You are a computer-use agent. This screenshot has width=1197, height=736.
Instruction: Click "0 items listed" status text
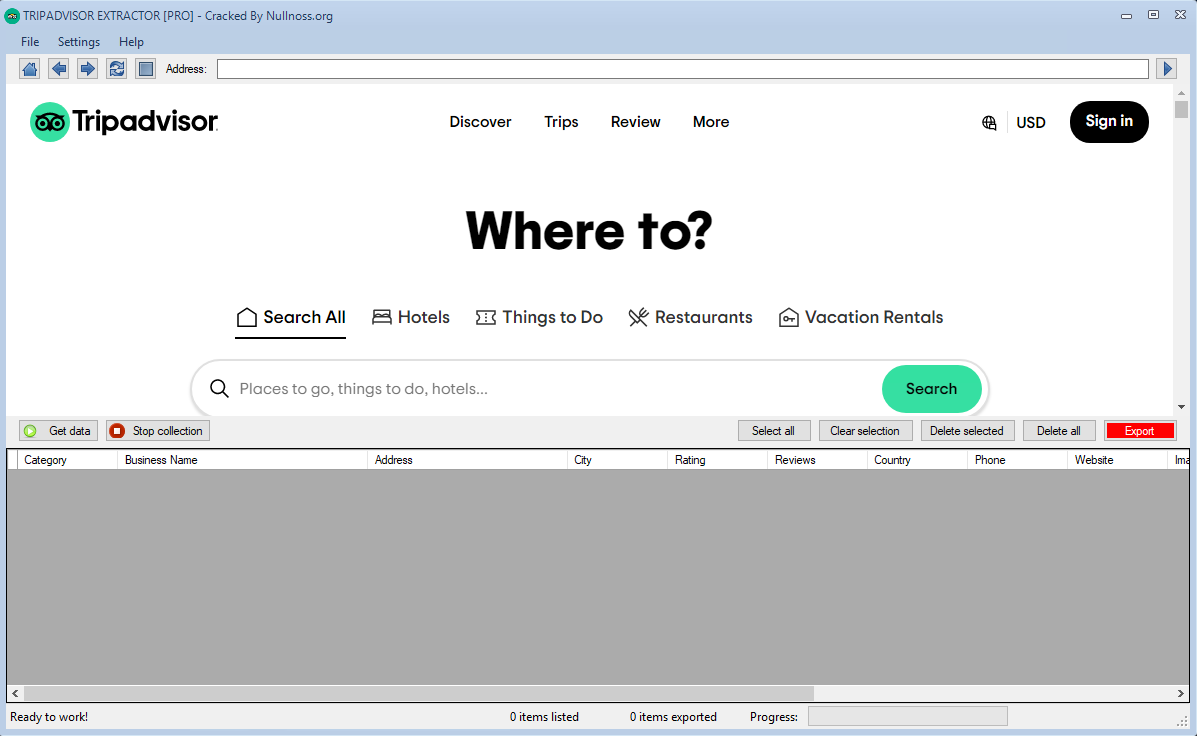(x=544, y=717)
